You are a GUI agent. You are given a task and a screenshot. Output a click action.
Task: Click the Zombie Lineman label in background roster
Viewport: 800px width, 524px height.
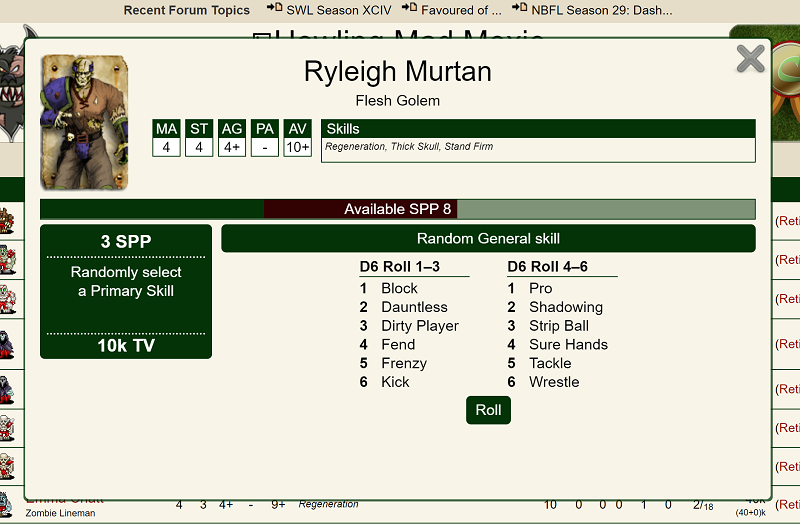click(60, 513)
